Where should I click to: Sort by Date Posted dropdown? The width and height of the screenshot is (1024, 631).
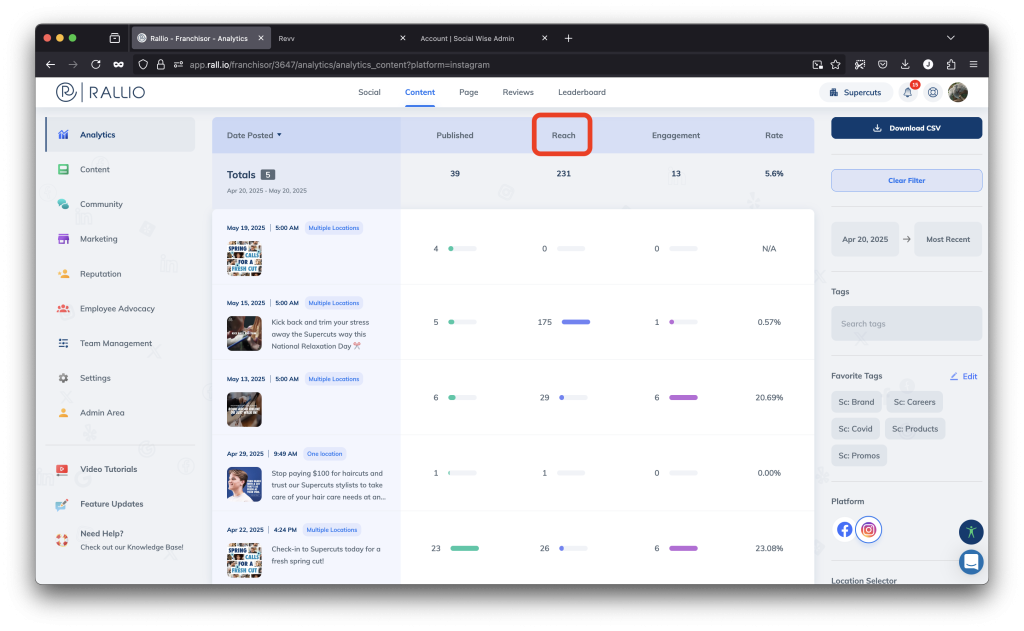click(x=254, y=135)
